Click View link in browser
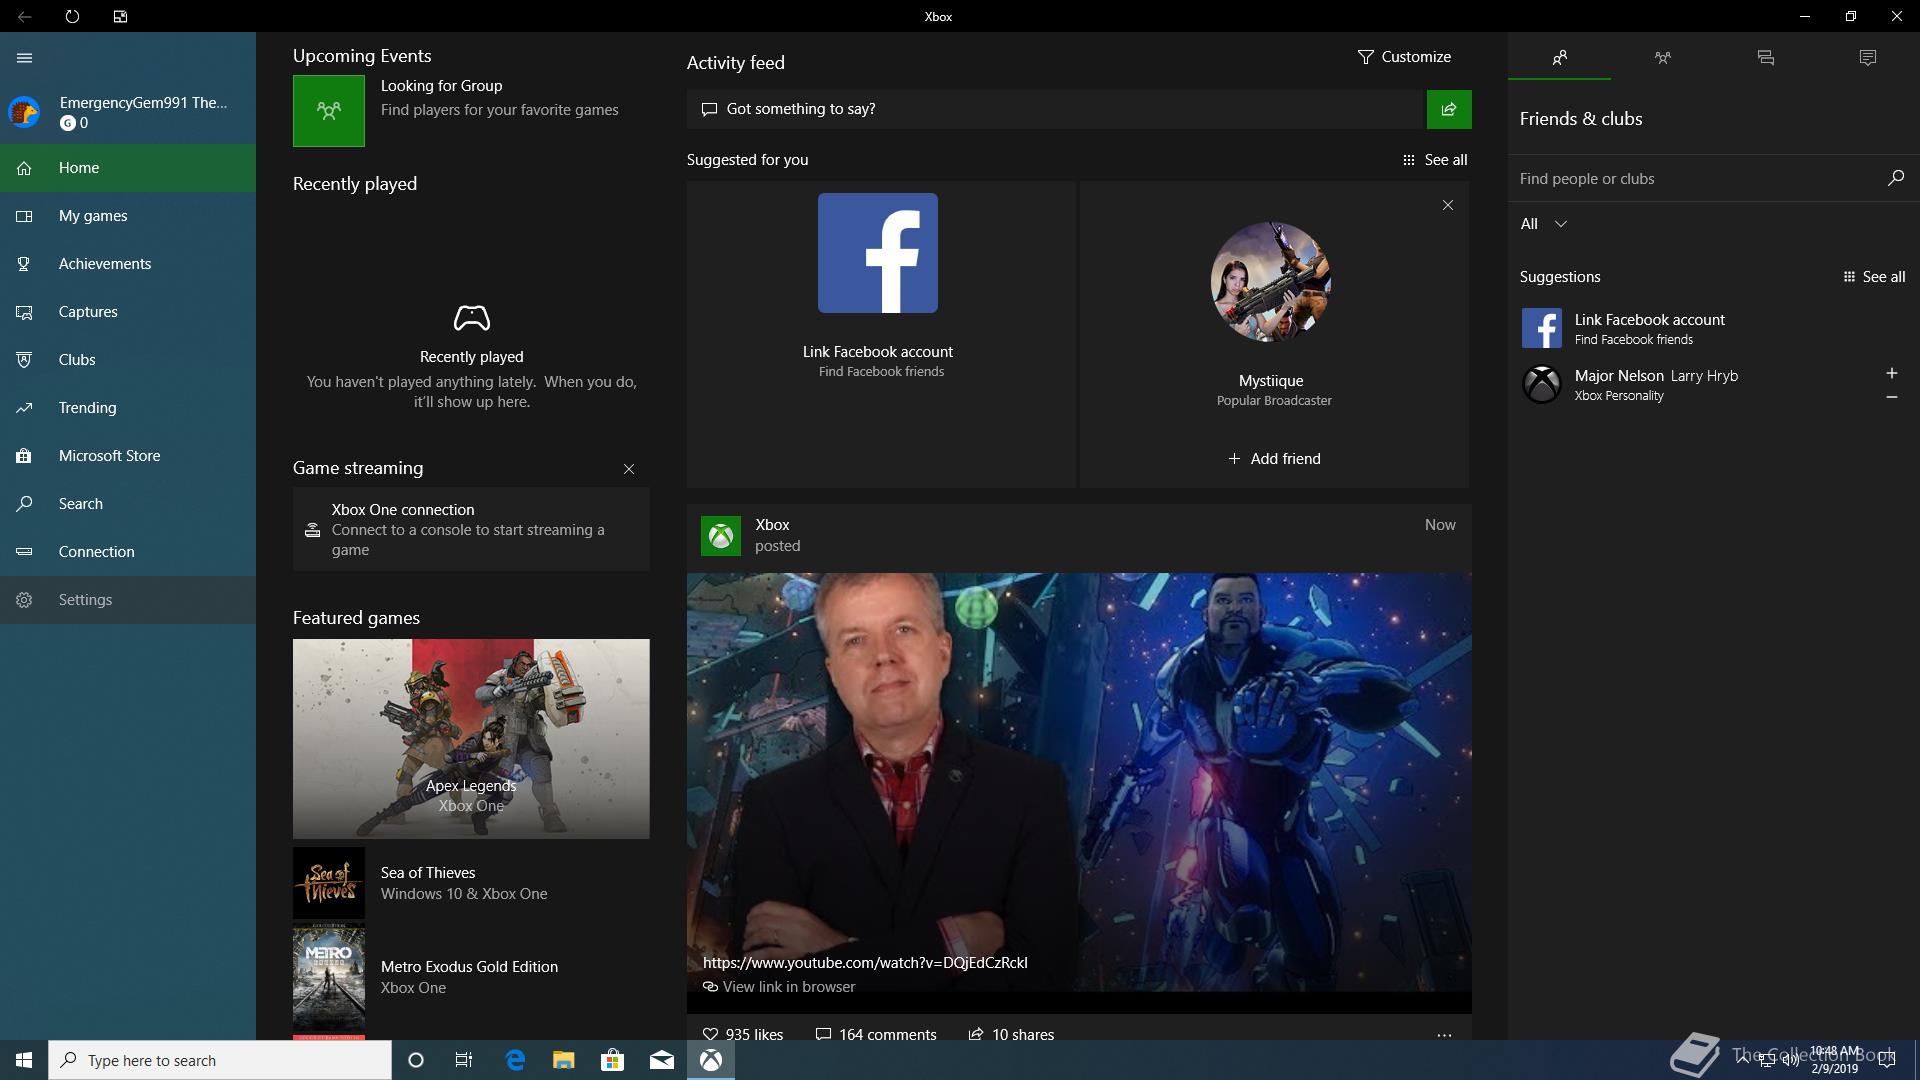This screenshot has height=1080, width=1920. coord(779,987)
